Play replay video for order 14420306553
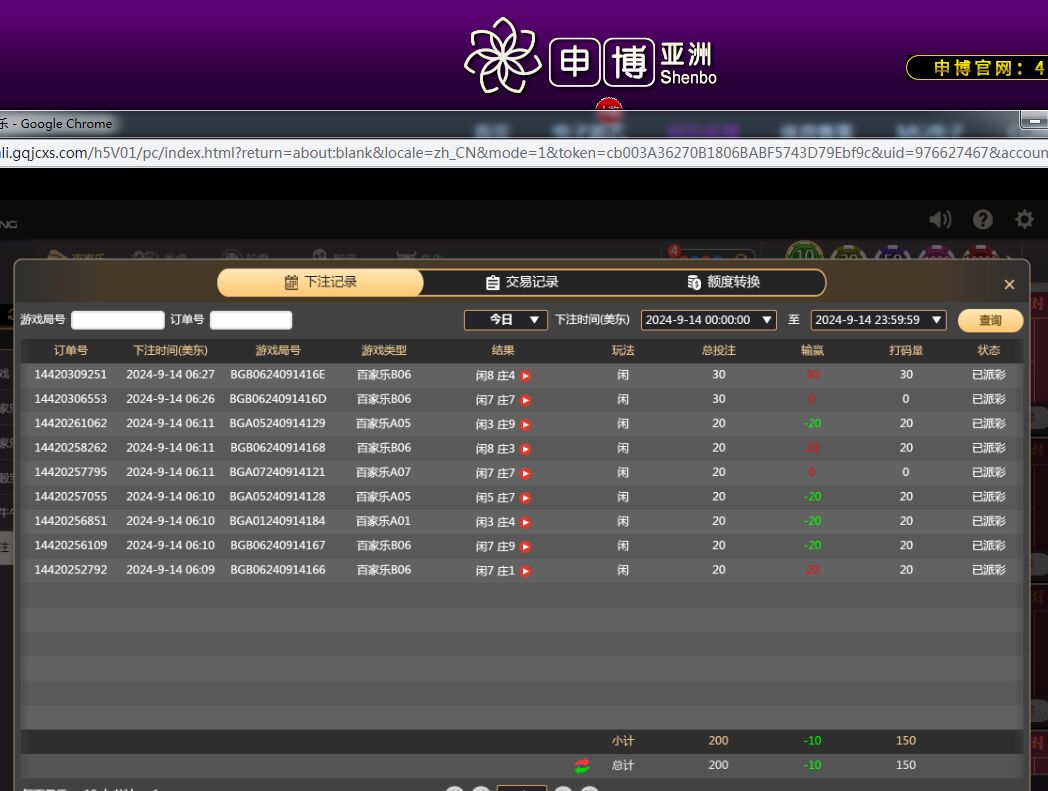1048x791 pixels. (525, 400)
